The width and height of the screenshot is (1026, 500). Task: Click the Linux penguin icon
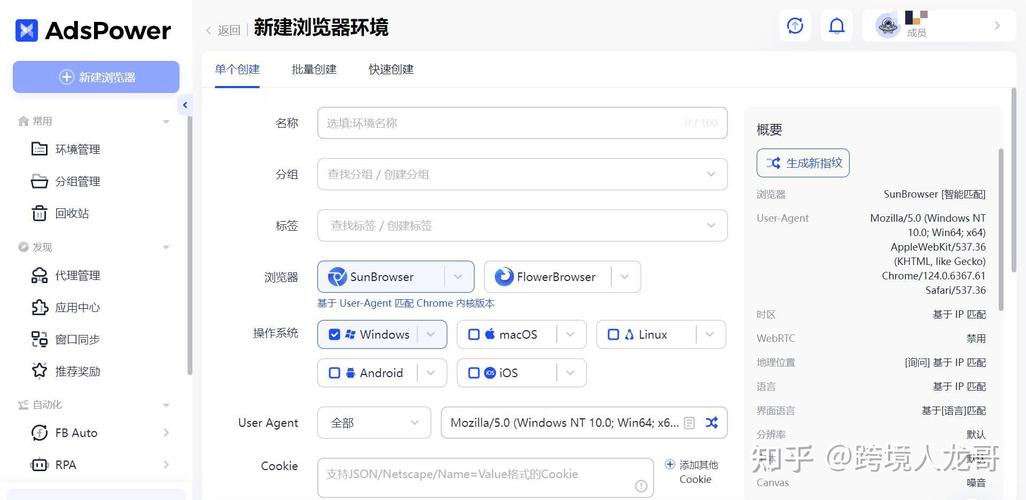[629, 334]
